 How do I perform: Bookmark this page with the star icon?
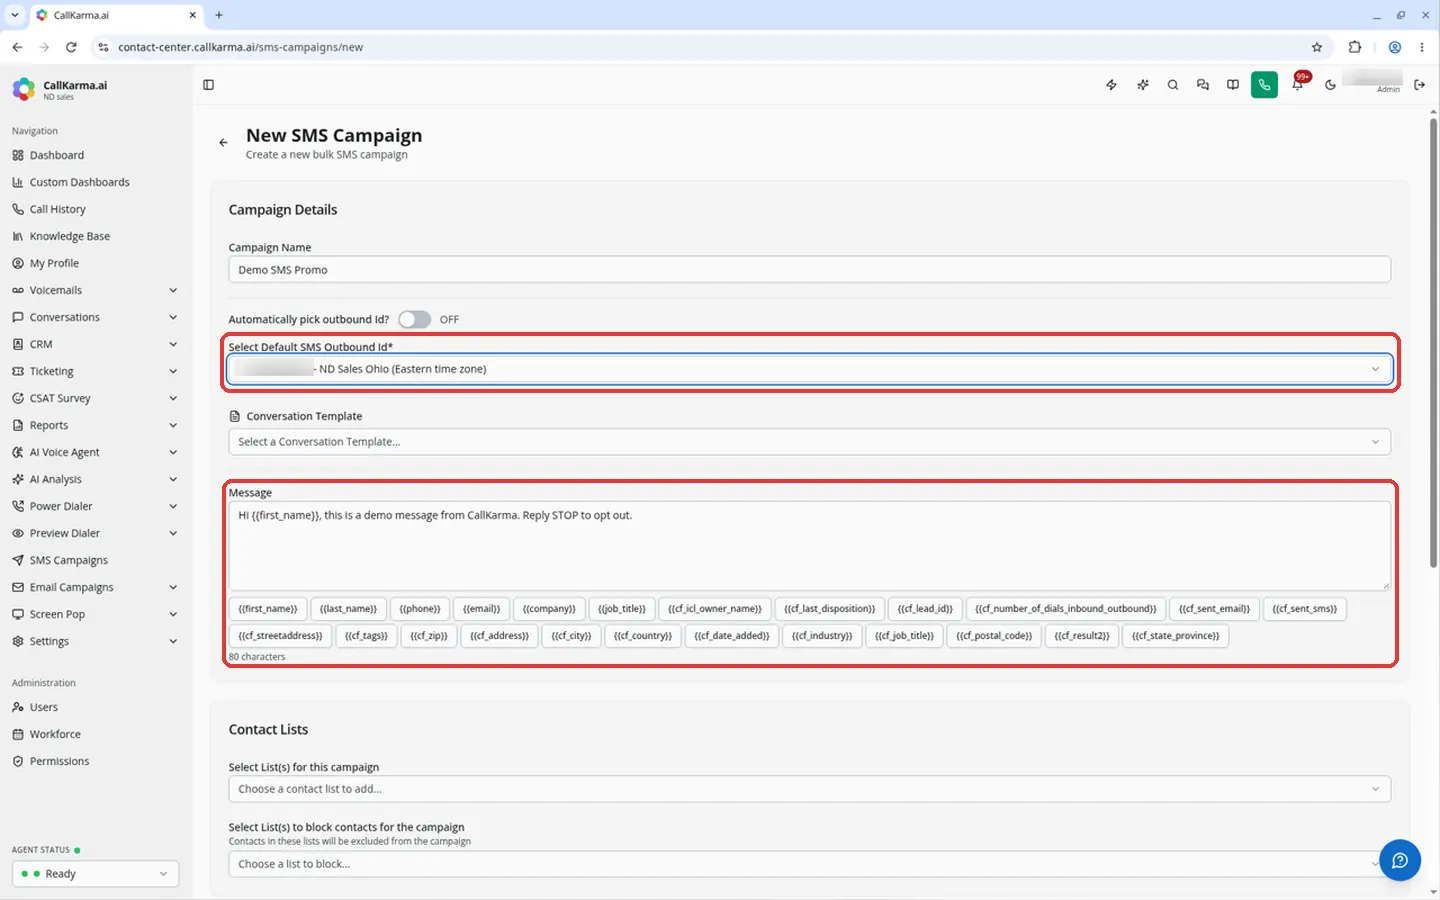pyautogui.click(x=1317, y=47)
